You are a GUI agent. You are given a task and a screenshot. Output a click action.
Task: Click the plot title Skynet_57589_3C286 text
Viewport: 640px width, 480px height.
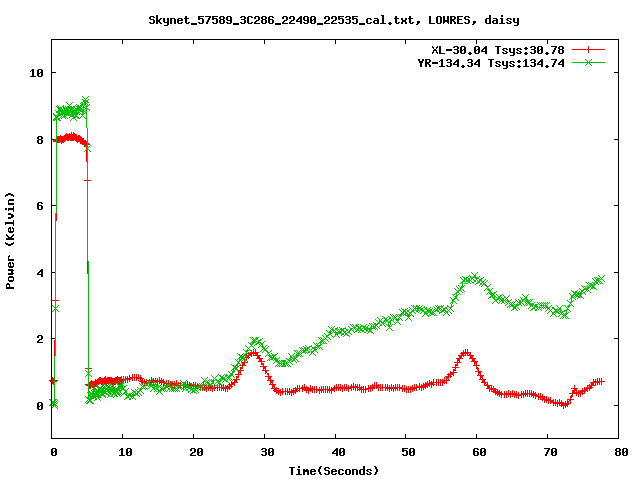[x=334, y=20]
